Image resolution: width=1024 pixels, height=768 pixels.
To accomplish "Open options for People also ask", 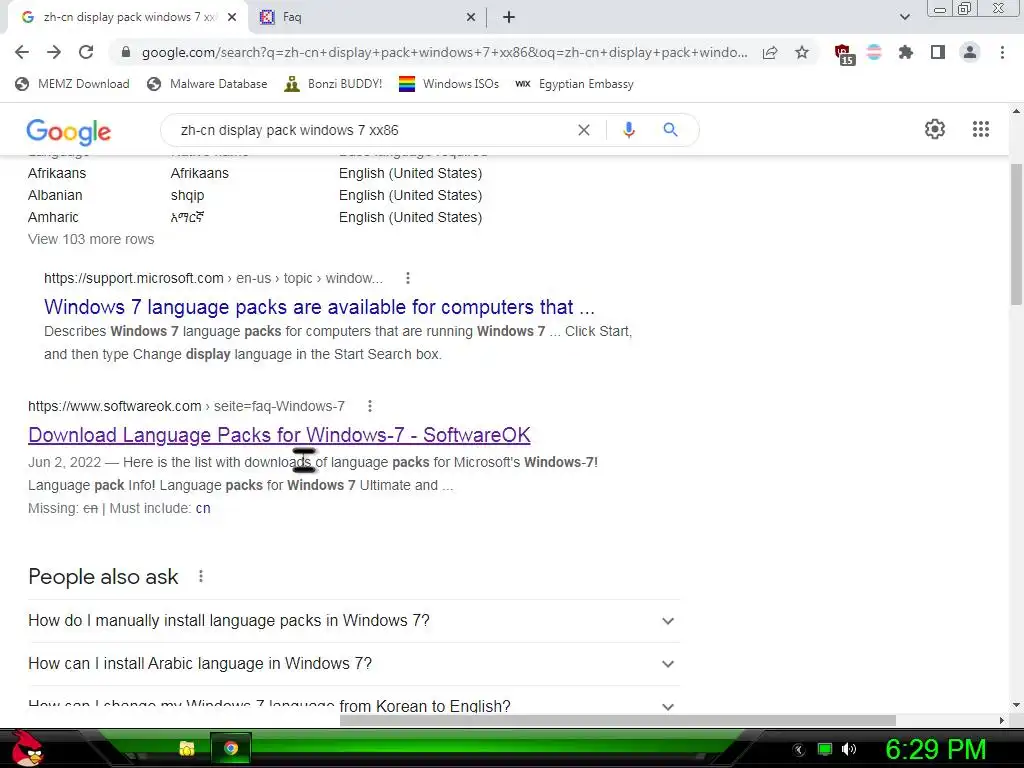I will [200, 577].
